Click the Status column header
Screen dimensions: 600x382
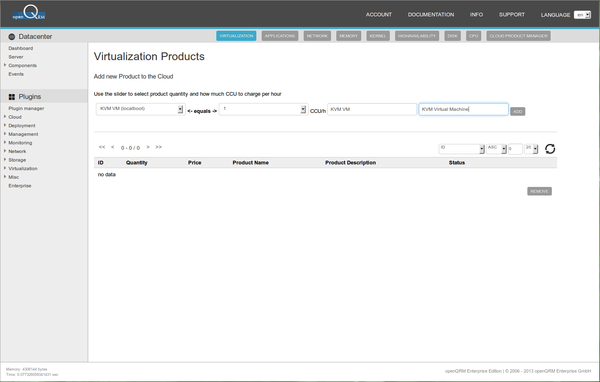point(457,163)
